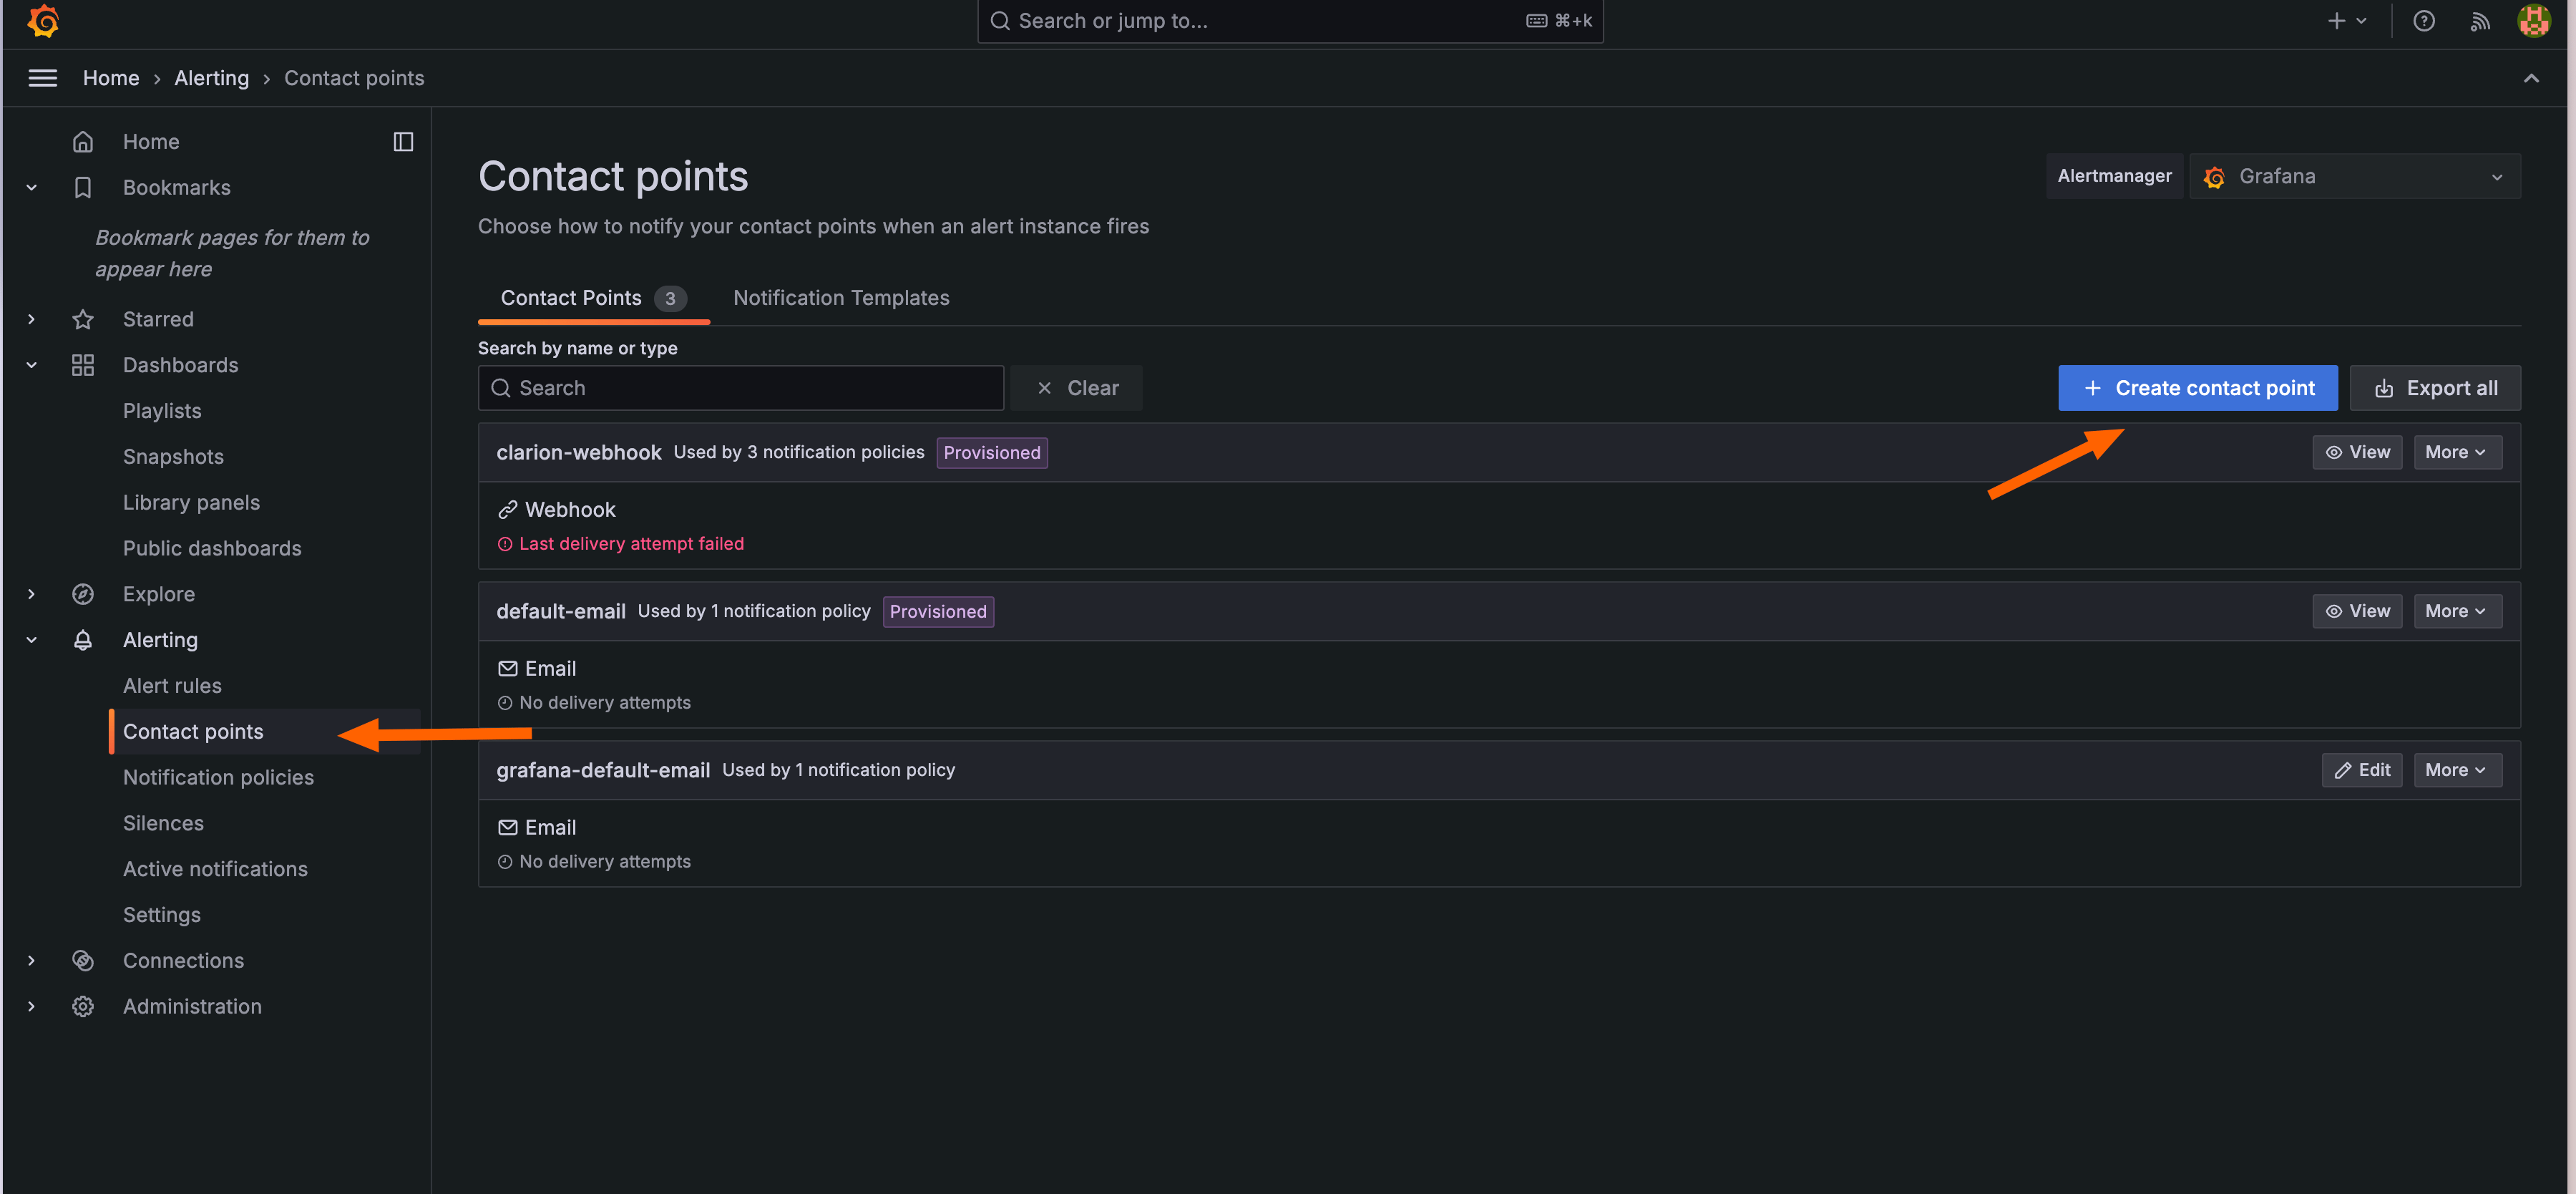Undock the sidebar menu panel
2576x1194 pixels.
pyautogui.click(x=403, y=142)
